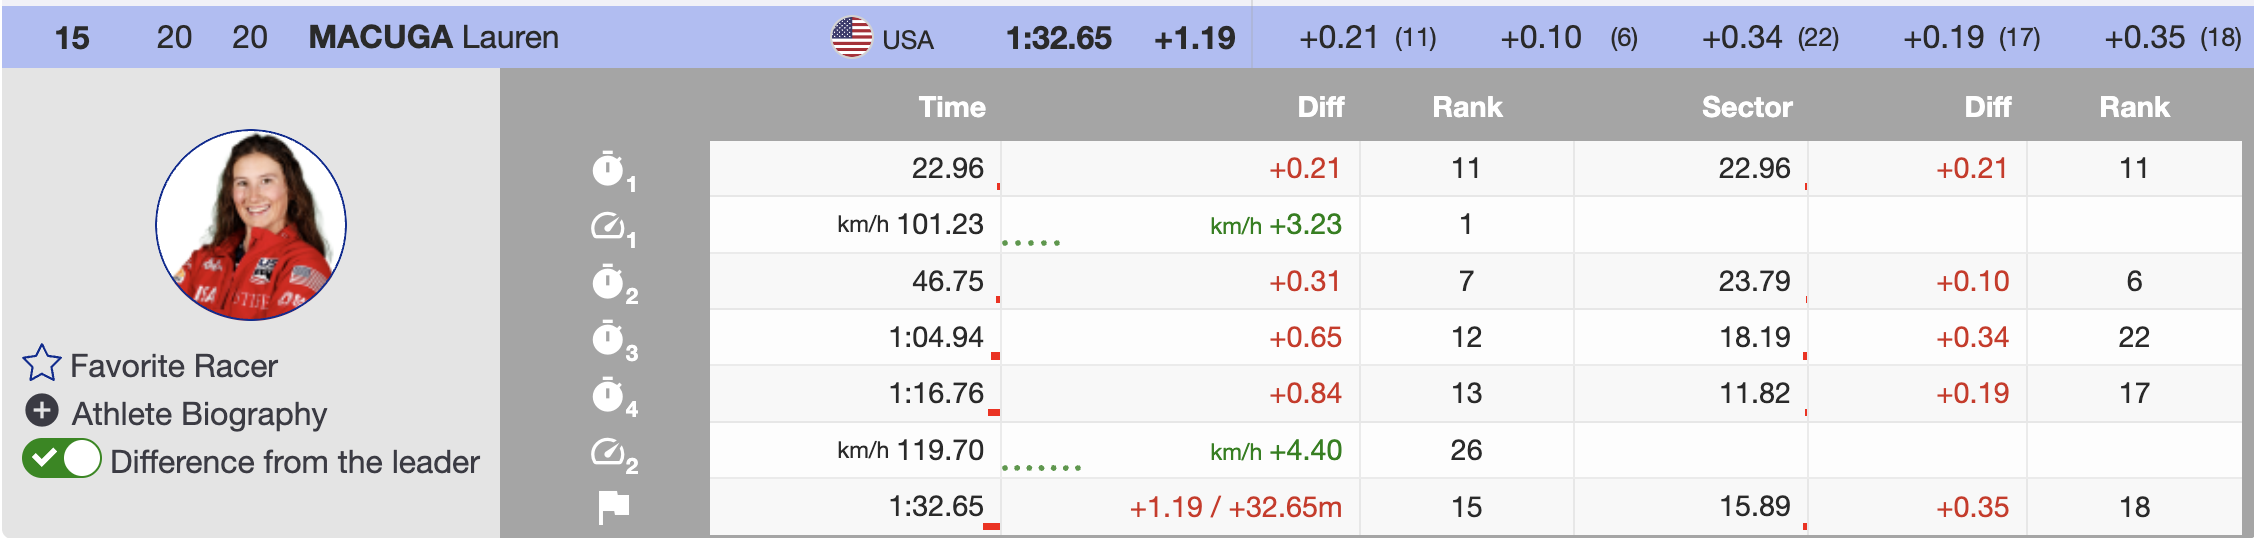Click the Favorite Racer label
2254x538 pixels.
(x=174, y=366)
